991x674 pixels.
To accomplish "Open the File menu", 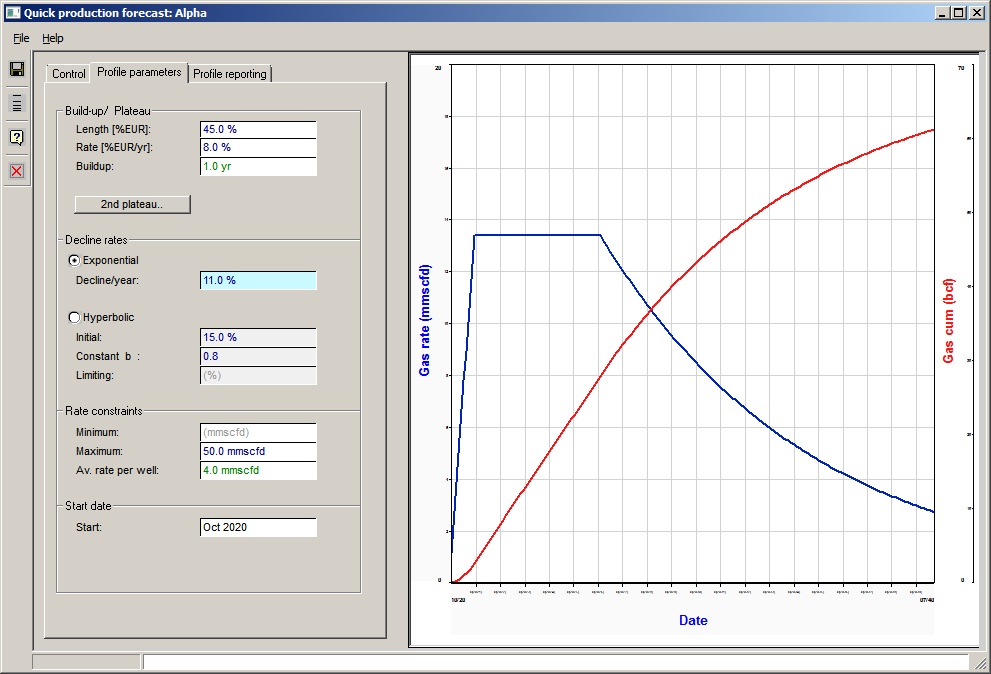I will 21,38.
